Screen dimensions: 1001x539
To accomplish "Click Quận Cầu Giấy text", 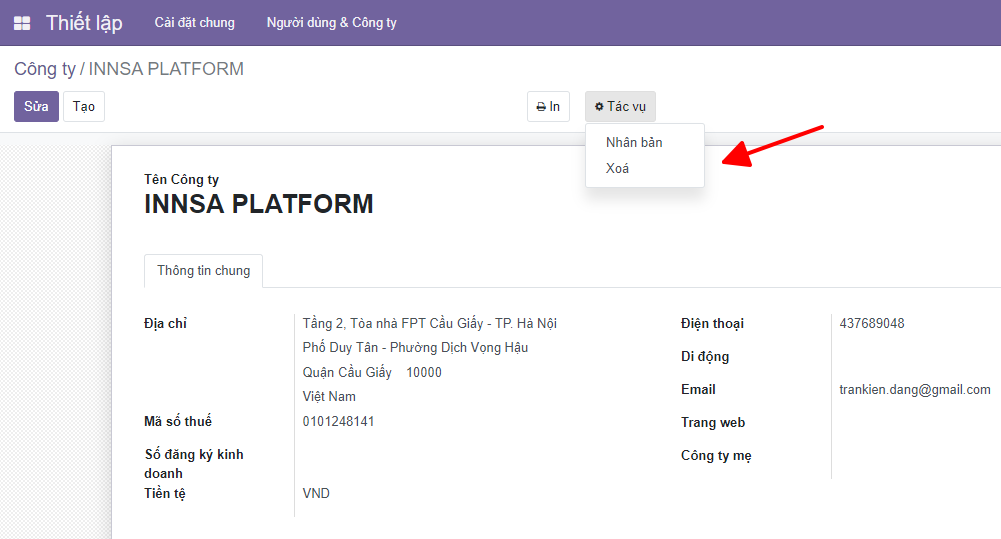I will [347, 372].
